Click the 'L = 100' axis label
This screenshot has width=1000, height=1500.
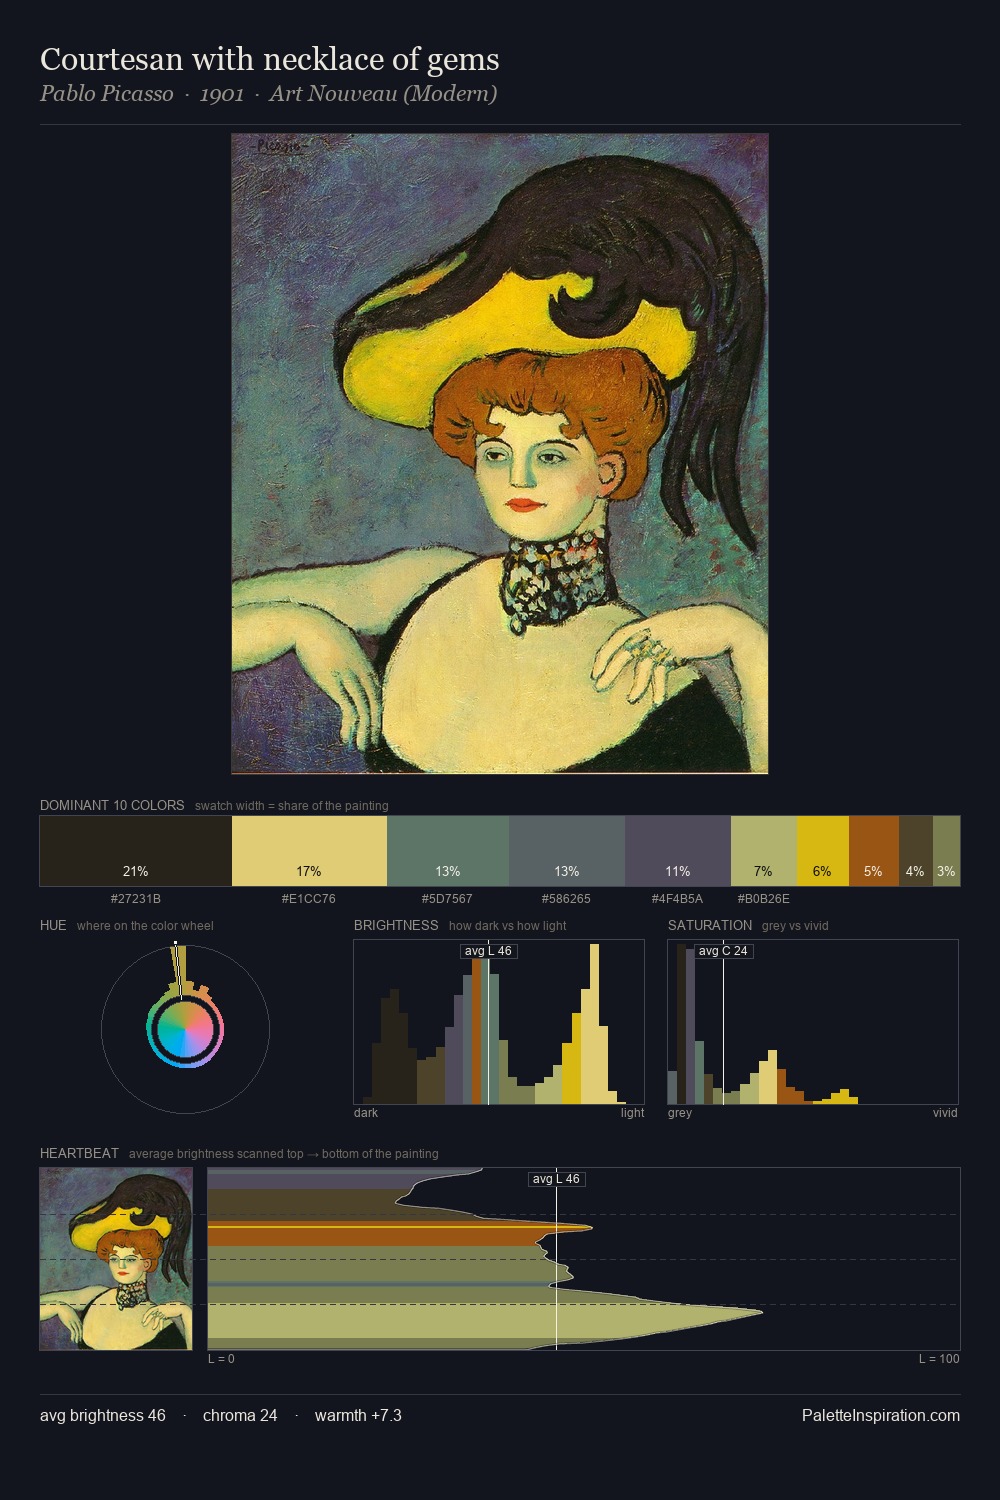939,1359
